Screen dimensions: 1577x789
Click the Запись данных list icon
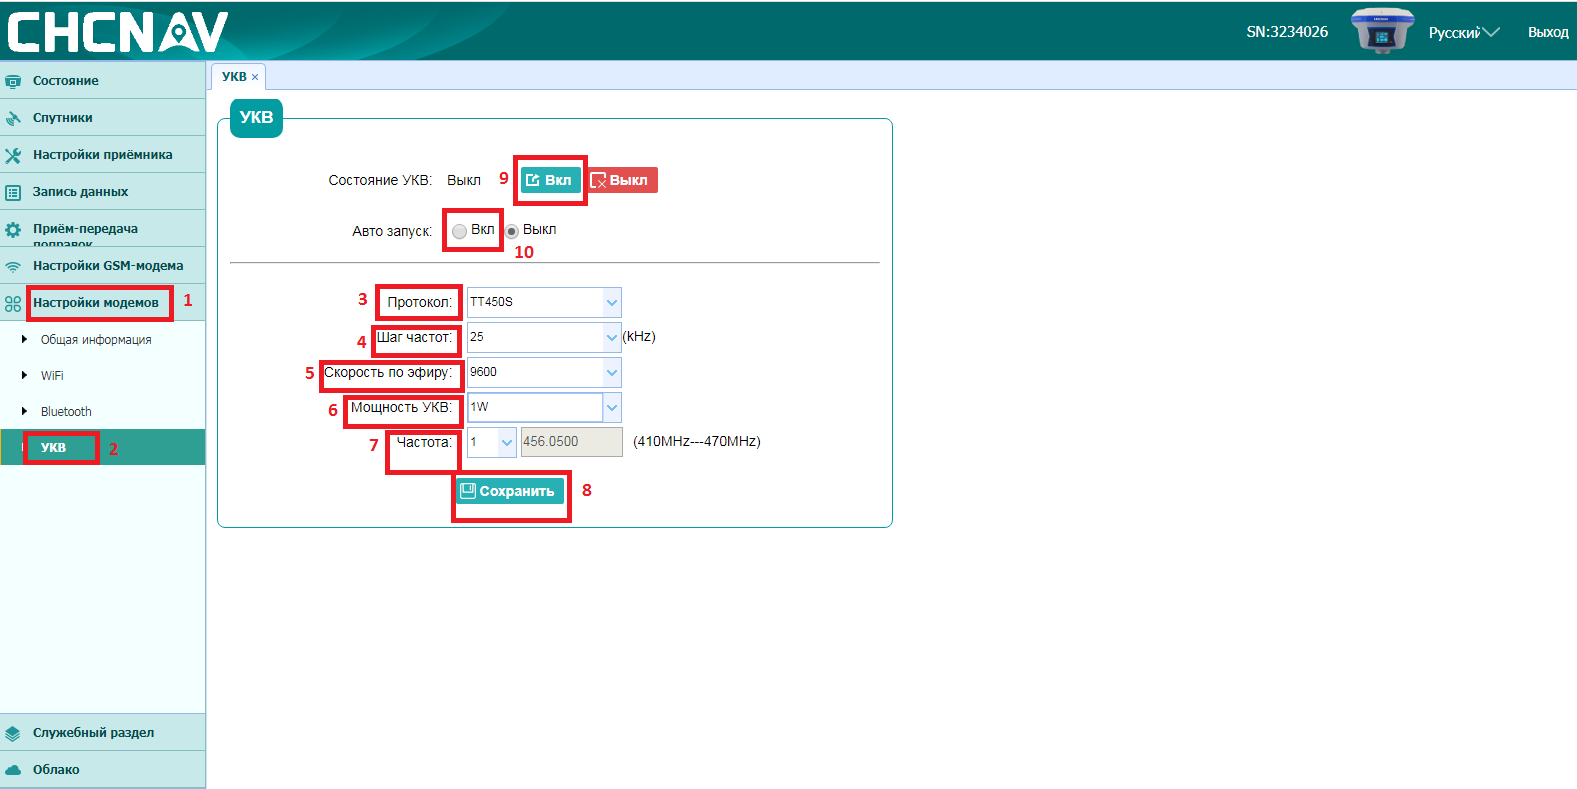tap(13, 192)
